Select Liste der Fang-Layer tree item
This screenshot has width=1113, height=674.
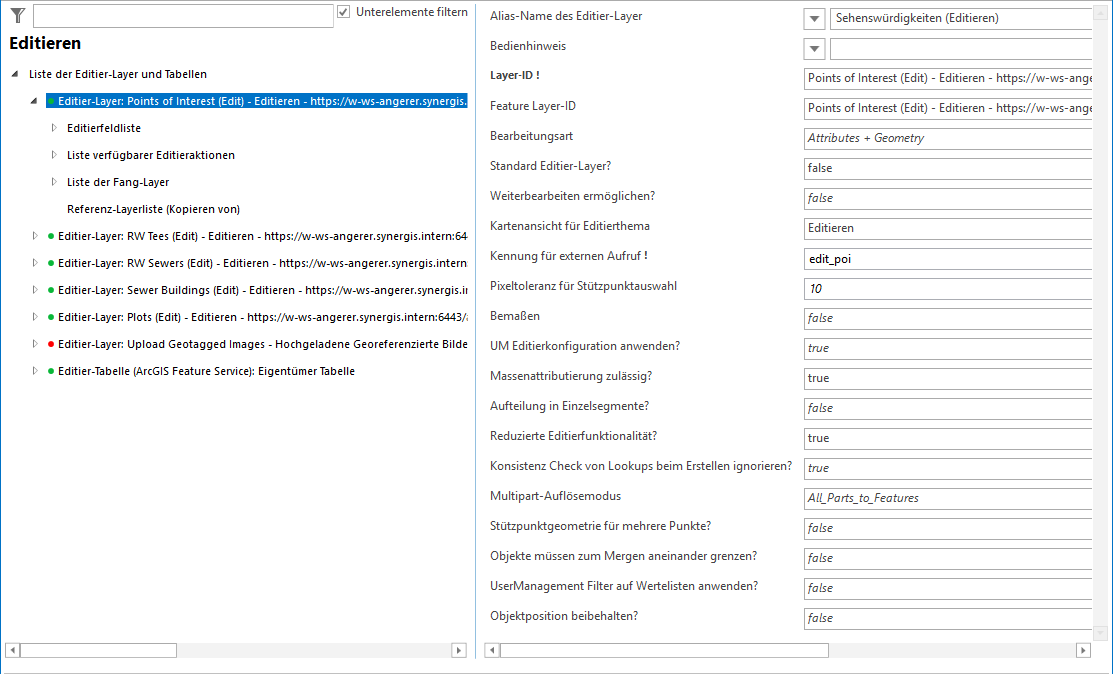[117, 182]
